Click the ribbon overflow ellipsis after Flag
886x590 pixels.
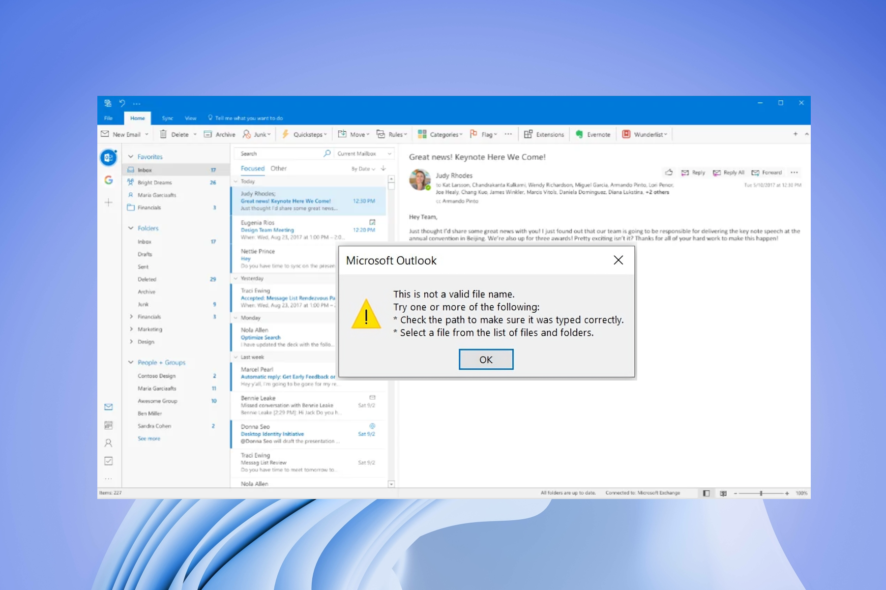click(x=509, y=134)
